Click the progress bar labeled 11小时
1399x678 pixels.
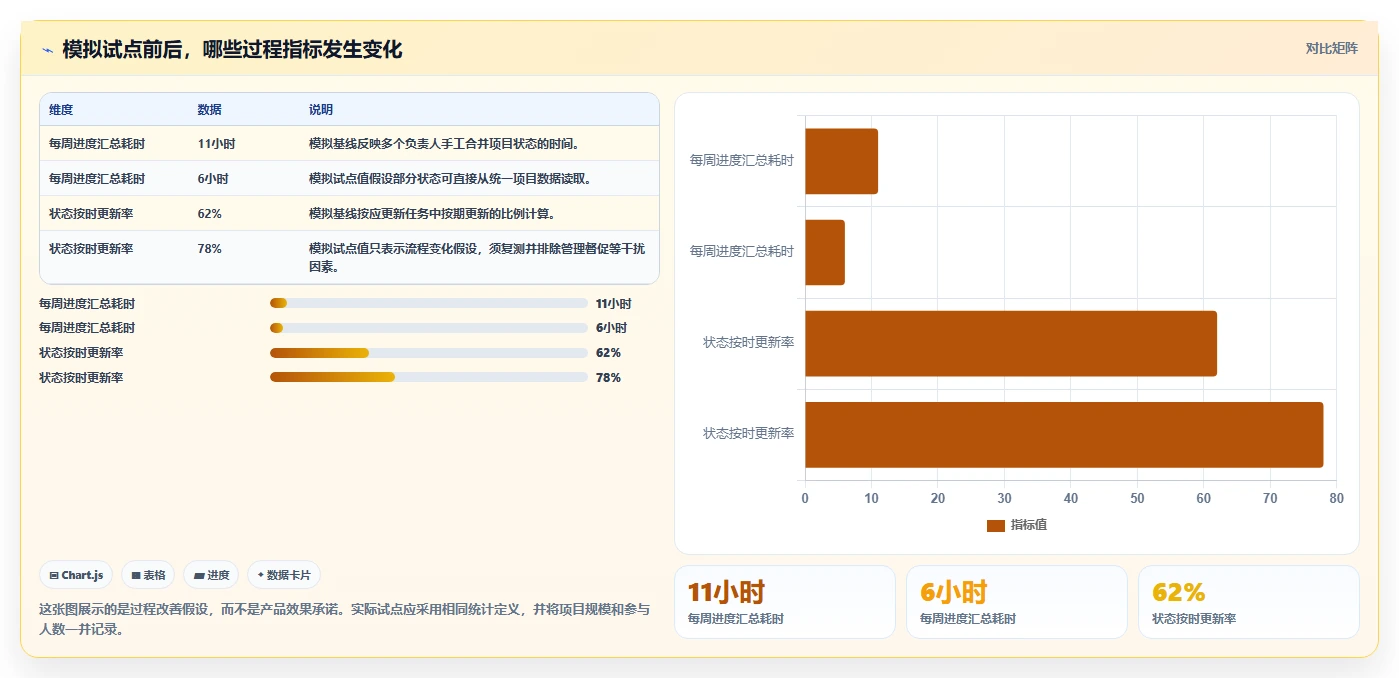point(429,303)
